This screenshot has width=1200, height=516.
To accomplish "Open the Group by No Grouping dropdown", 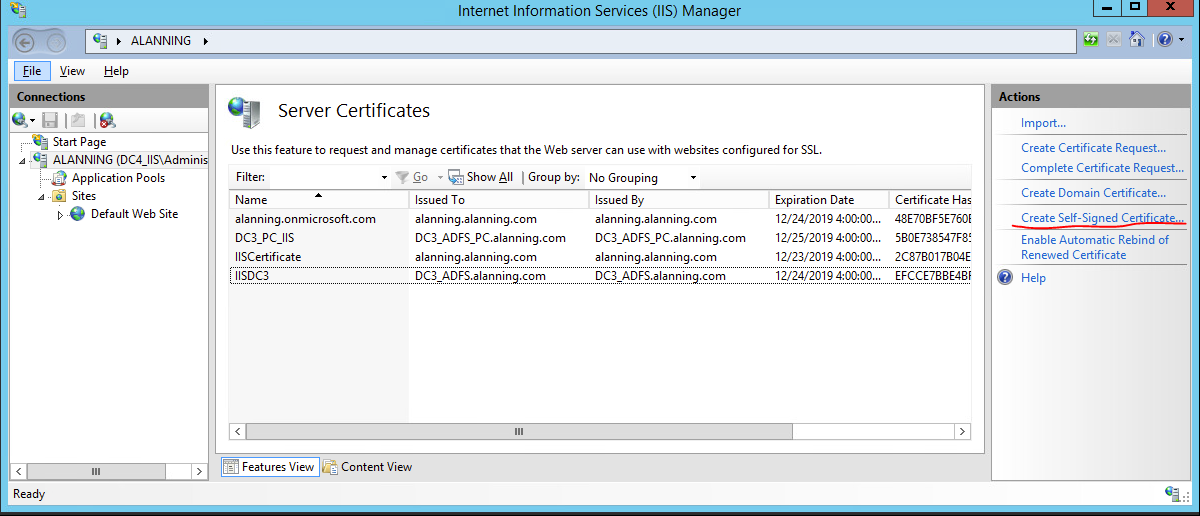I will pos(694,178).
